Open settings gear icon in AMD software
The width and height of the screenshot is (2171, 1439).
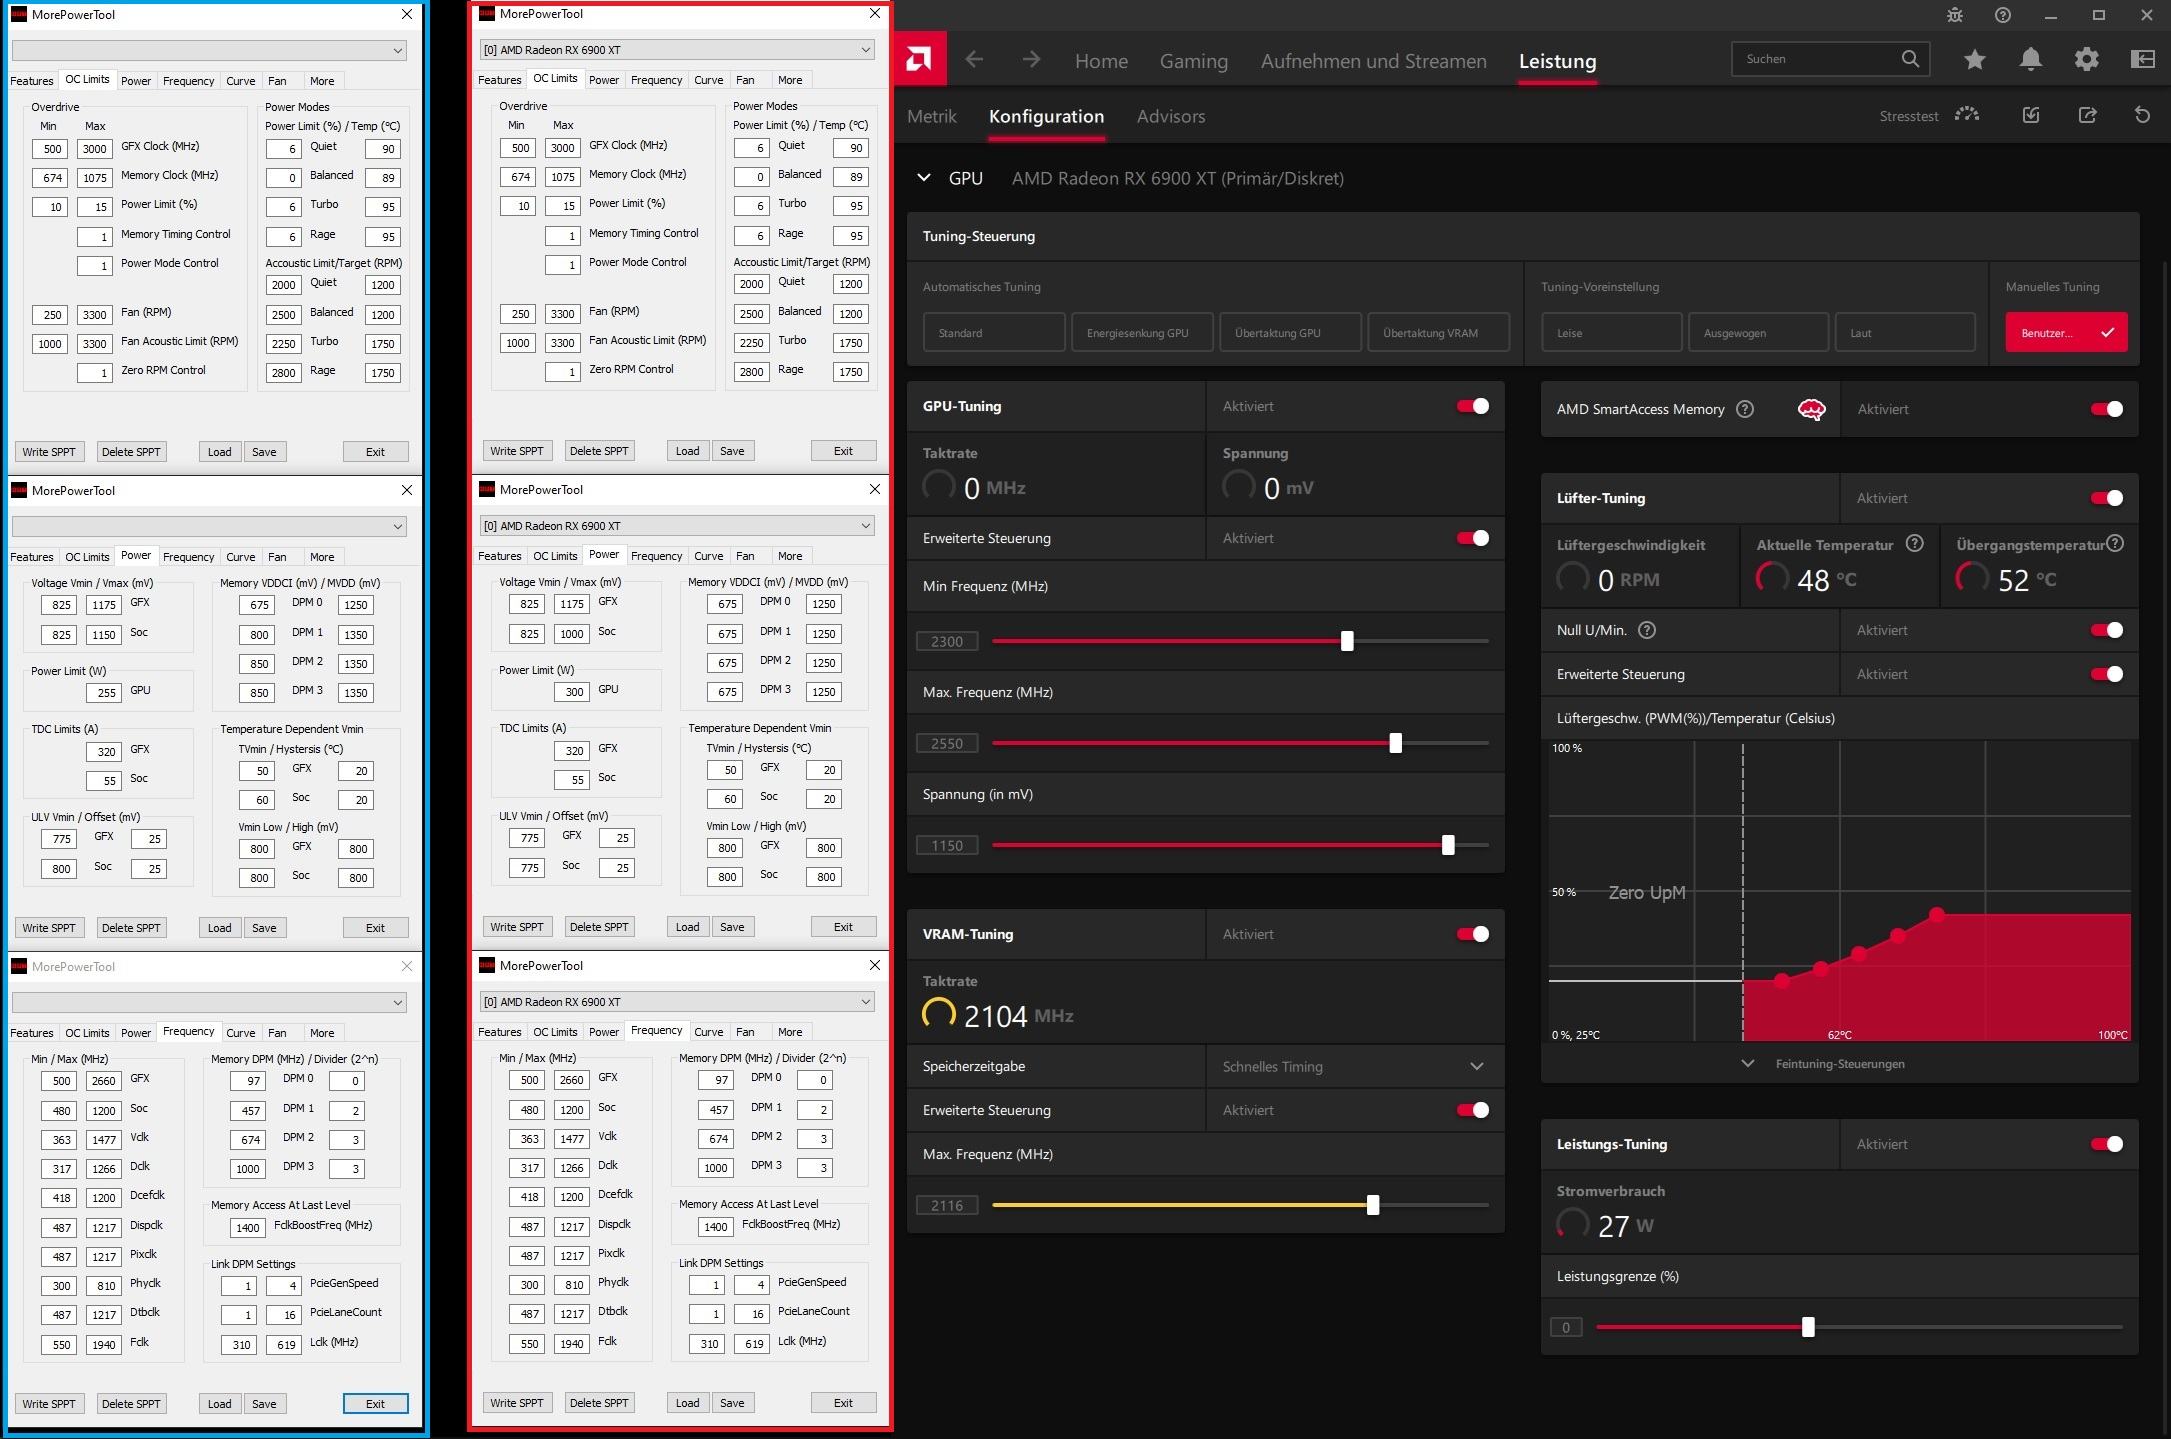tap(2087, 60)
